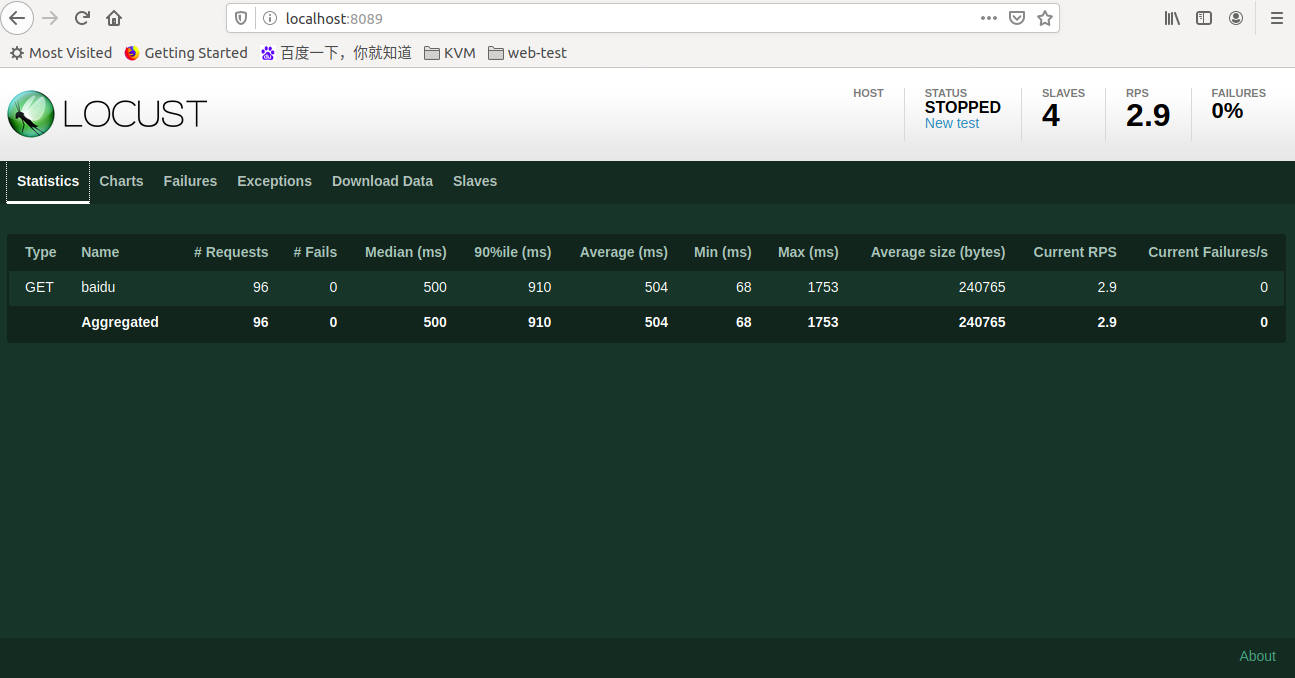
Task: Save page to Pocket icon
Action: click(x=1017, y=18)
